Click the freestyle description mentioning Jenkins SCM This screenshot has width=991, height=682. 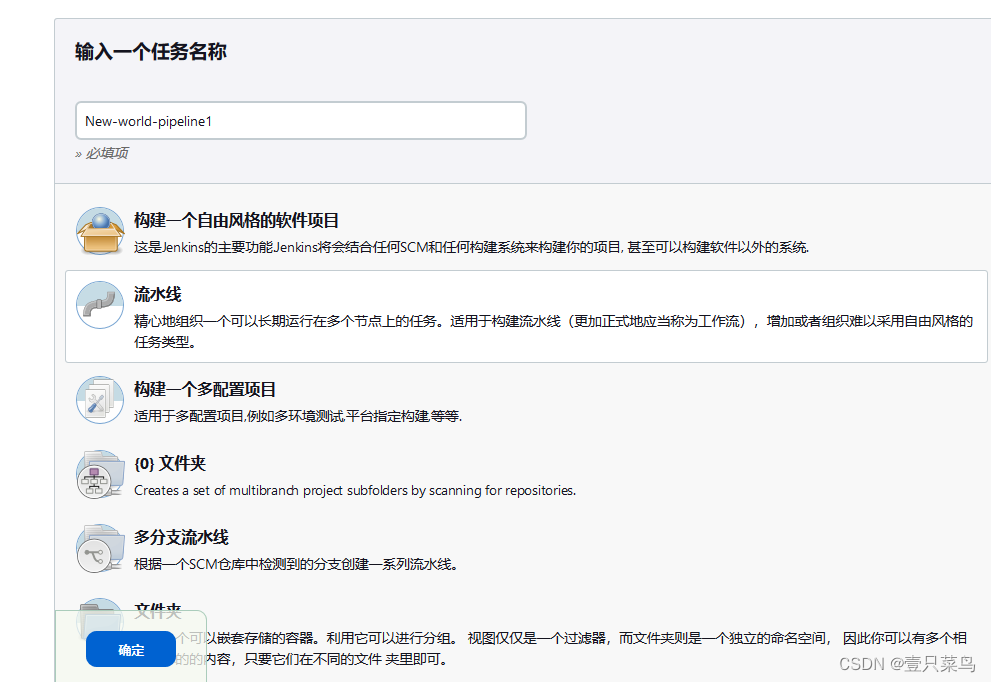coord(471,247)
